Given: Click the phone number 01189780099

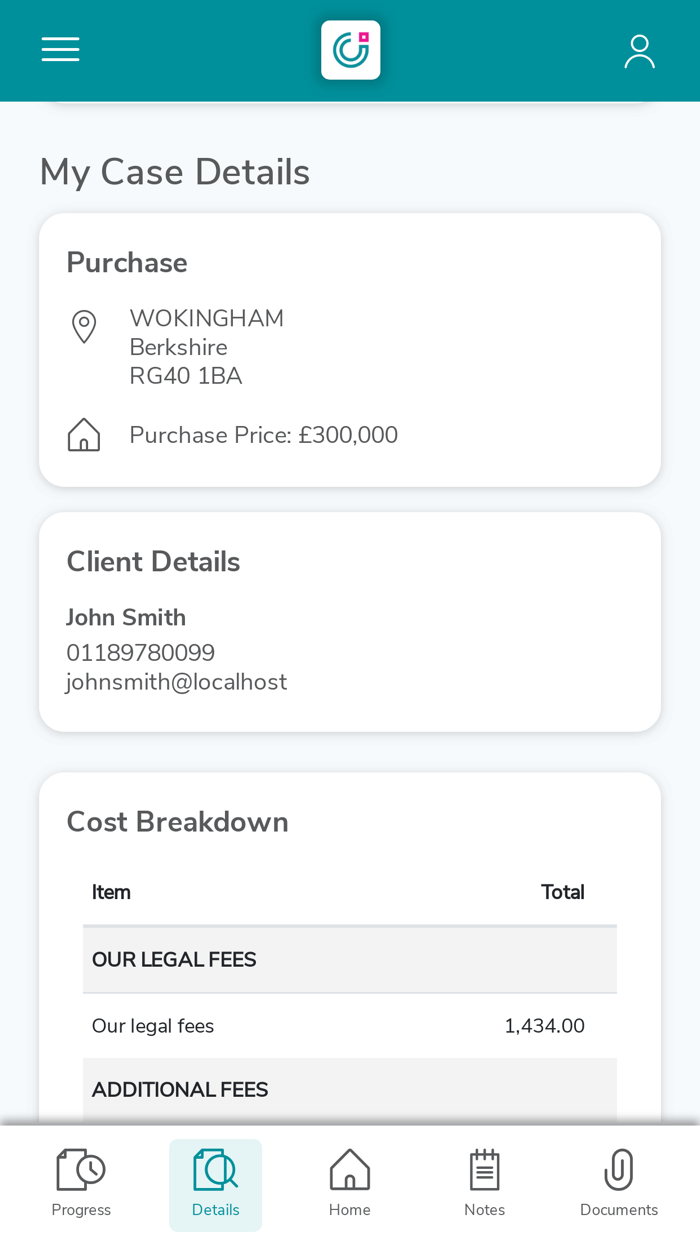Looking at the screenshot, I should point(141,653).
